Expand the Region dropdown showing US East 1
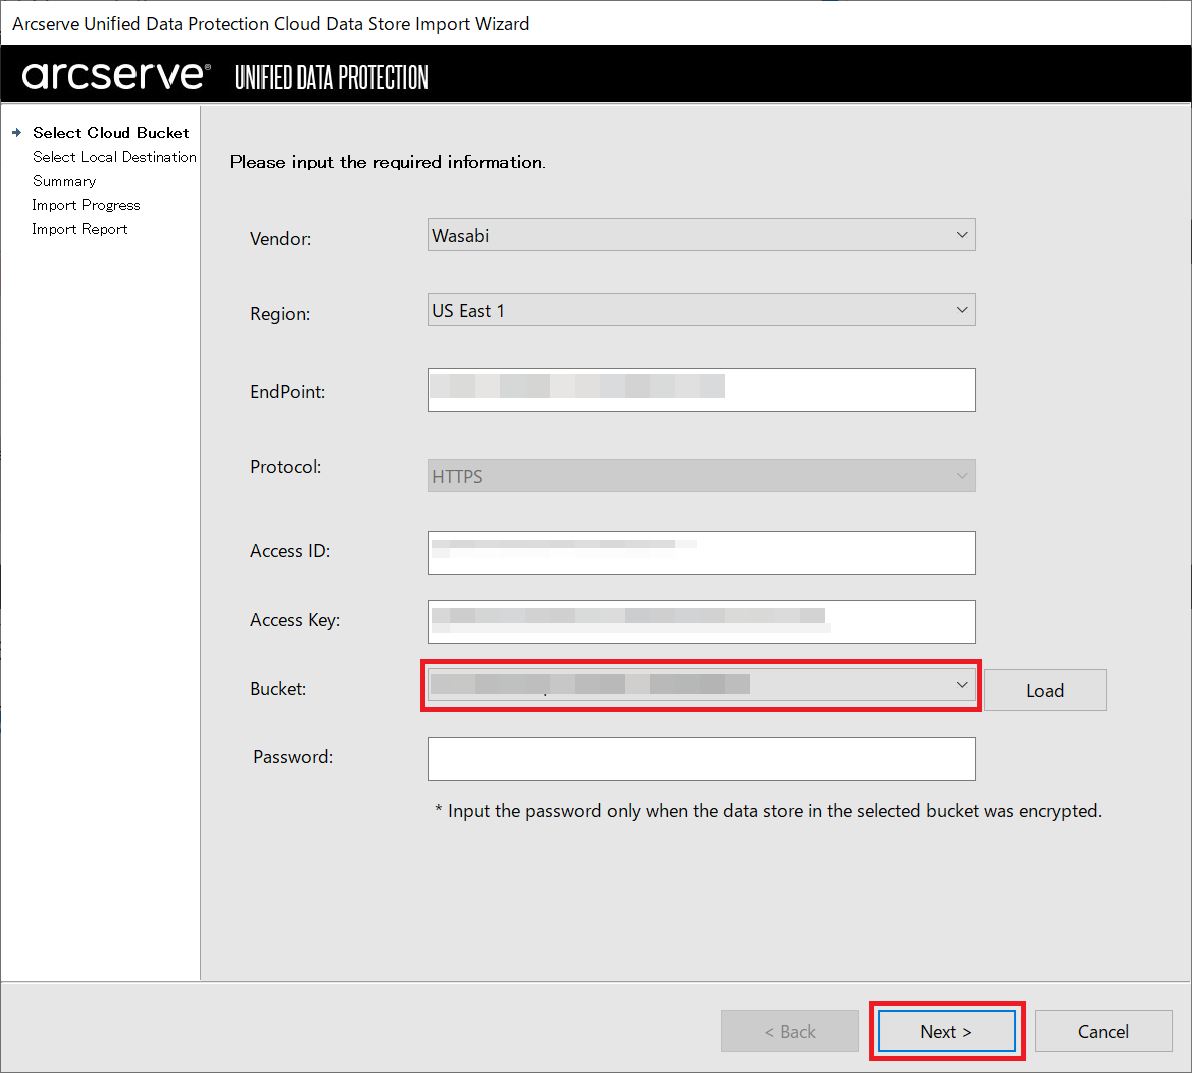The width and height of the screenshot is (1192, 1073). pyautogui.click(x=701, y=310)
